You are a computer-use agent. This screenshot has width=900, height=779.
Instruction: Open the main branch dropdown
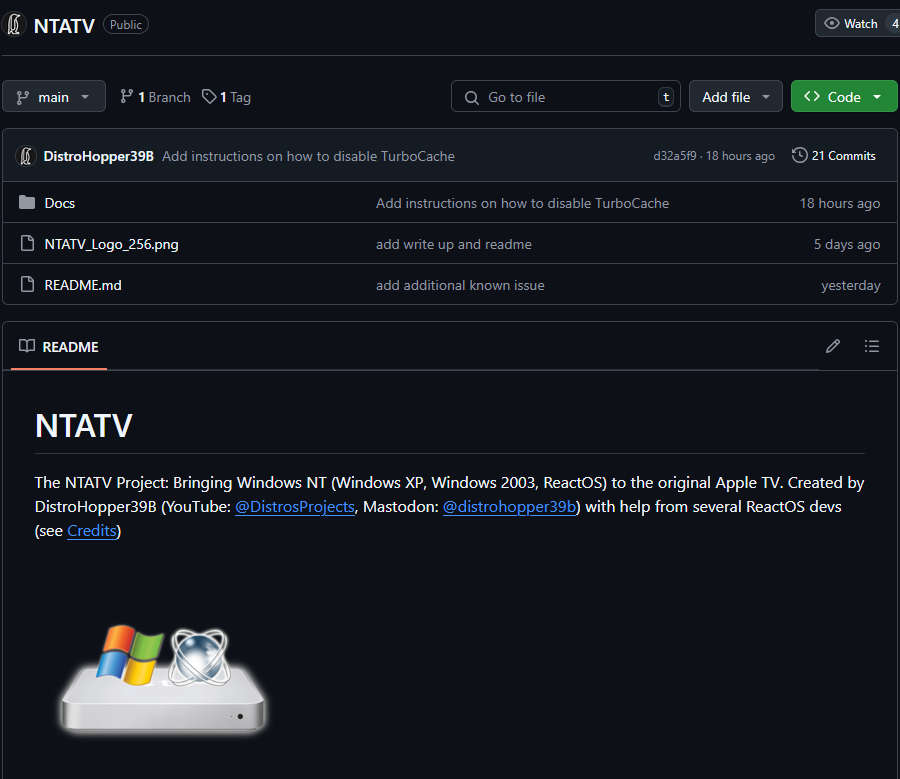[x=54, y=96]
